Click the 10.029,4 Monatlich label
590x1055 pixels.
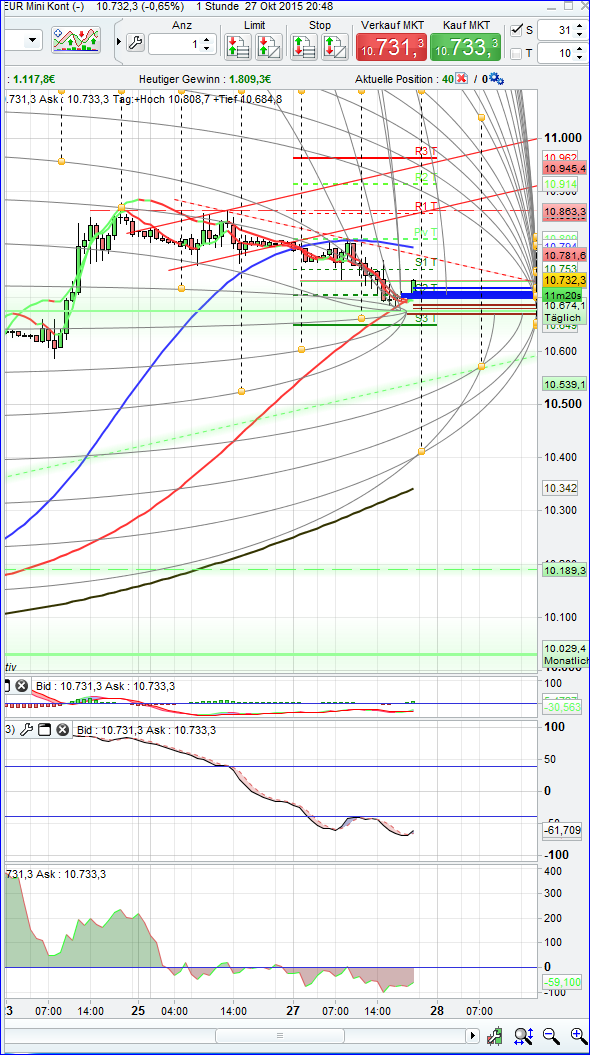565,654
